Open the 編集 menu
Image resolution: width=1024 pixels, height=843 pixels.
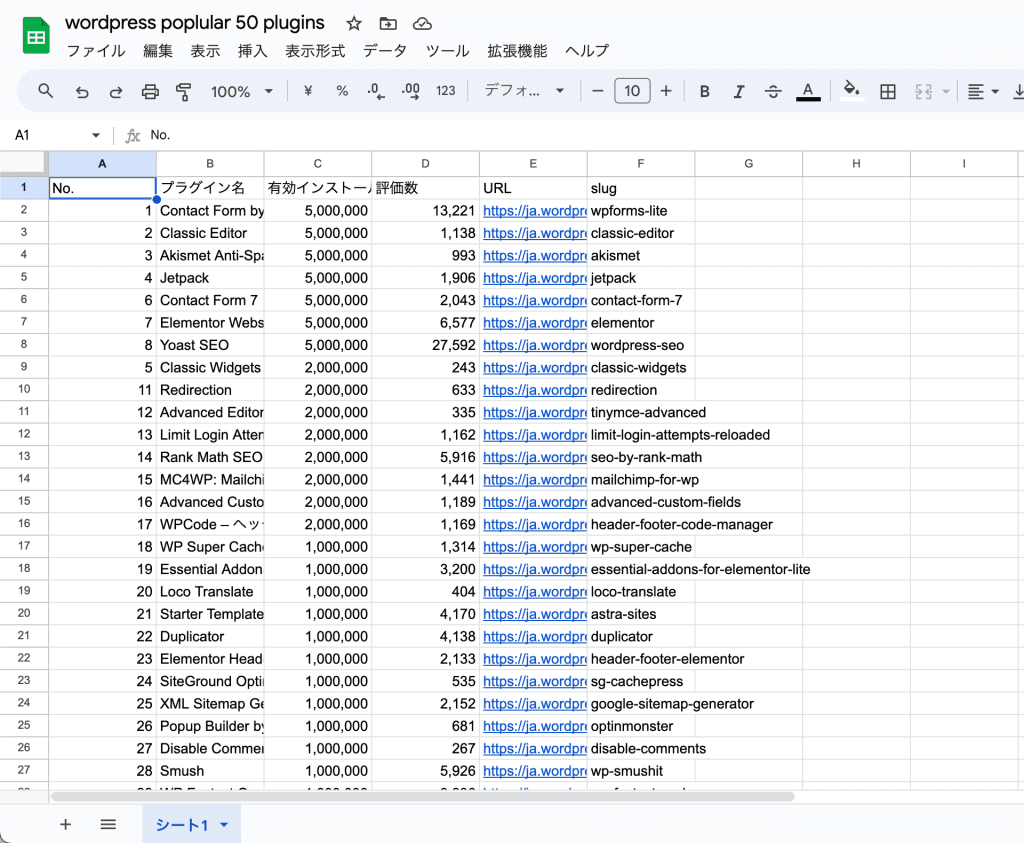point(158,51)
